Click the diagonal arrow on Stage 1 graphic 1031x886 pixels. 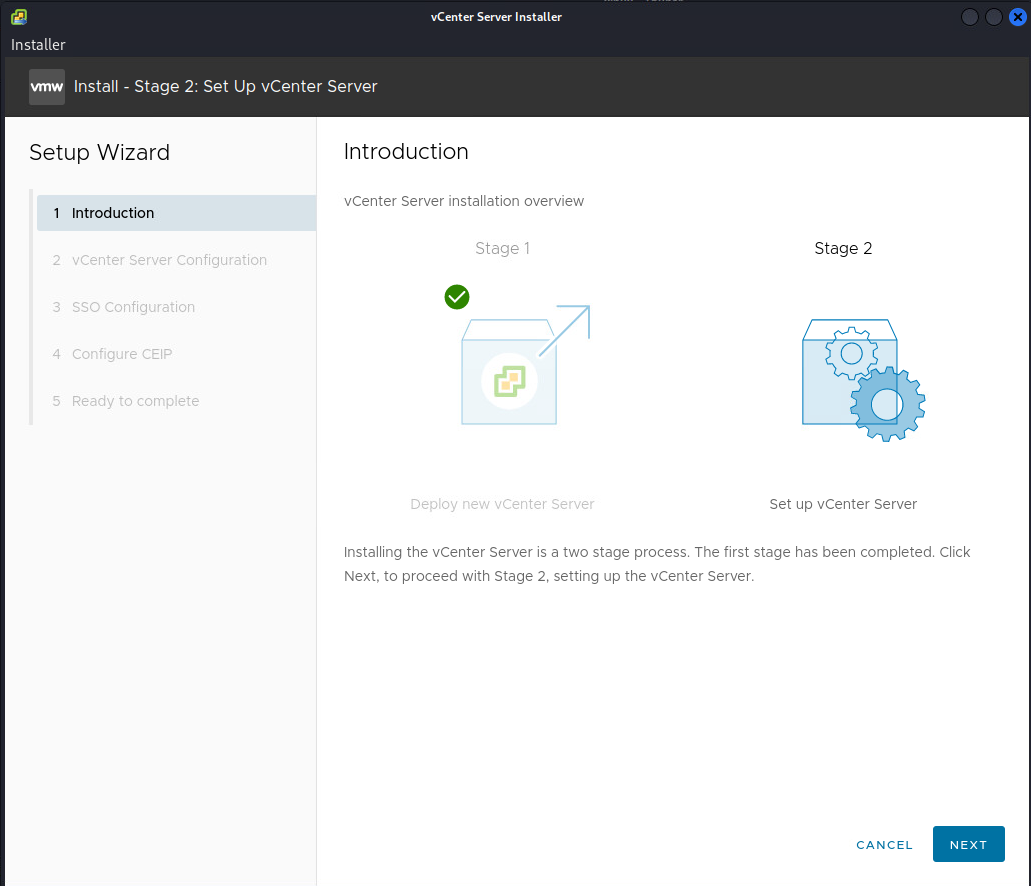(x=565, y=330)
